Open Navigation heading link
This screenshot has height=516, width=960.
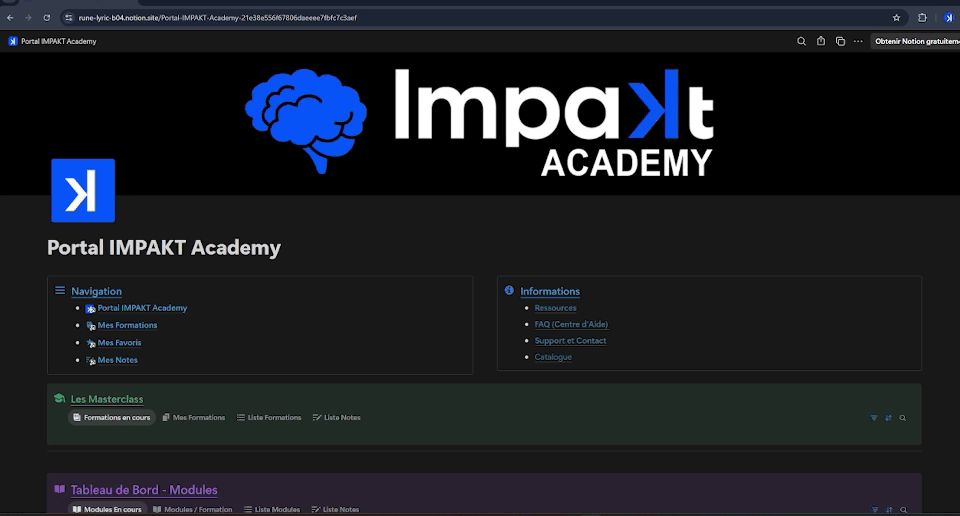tap(96, 291)
